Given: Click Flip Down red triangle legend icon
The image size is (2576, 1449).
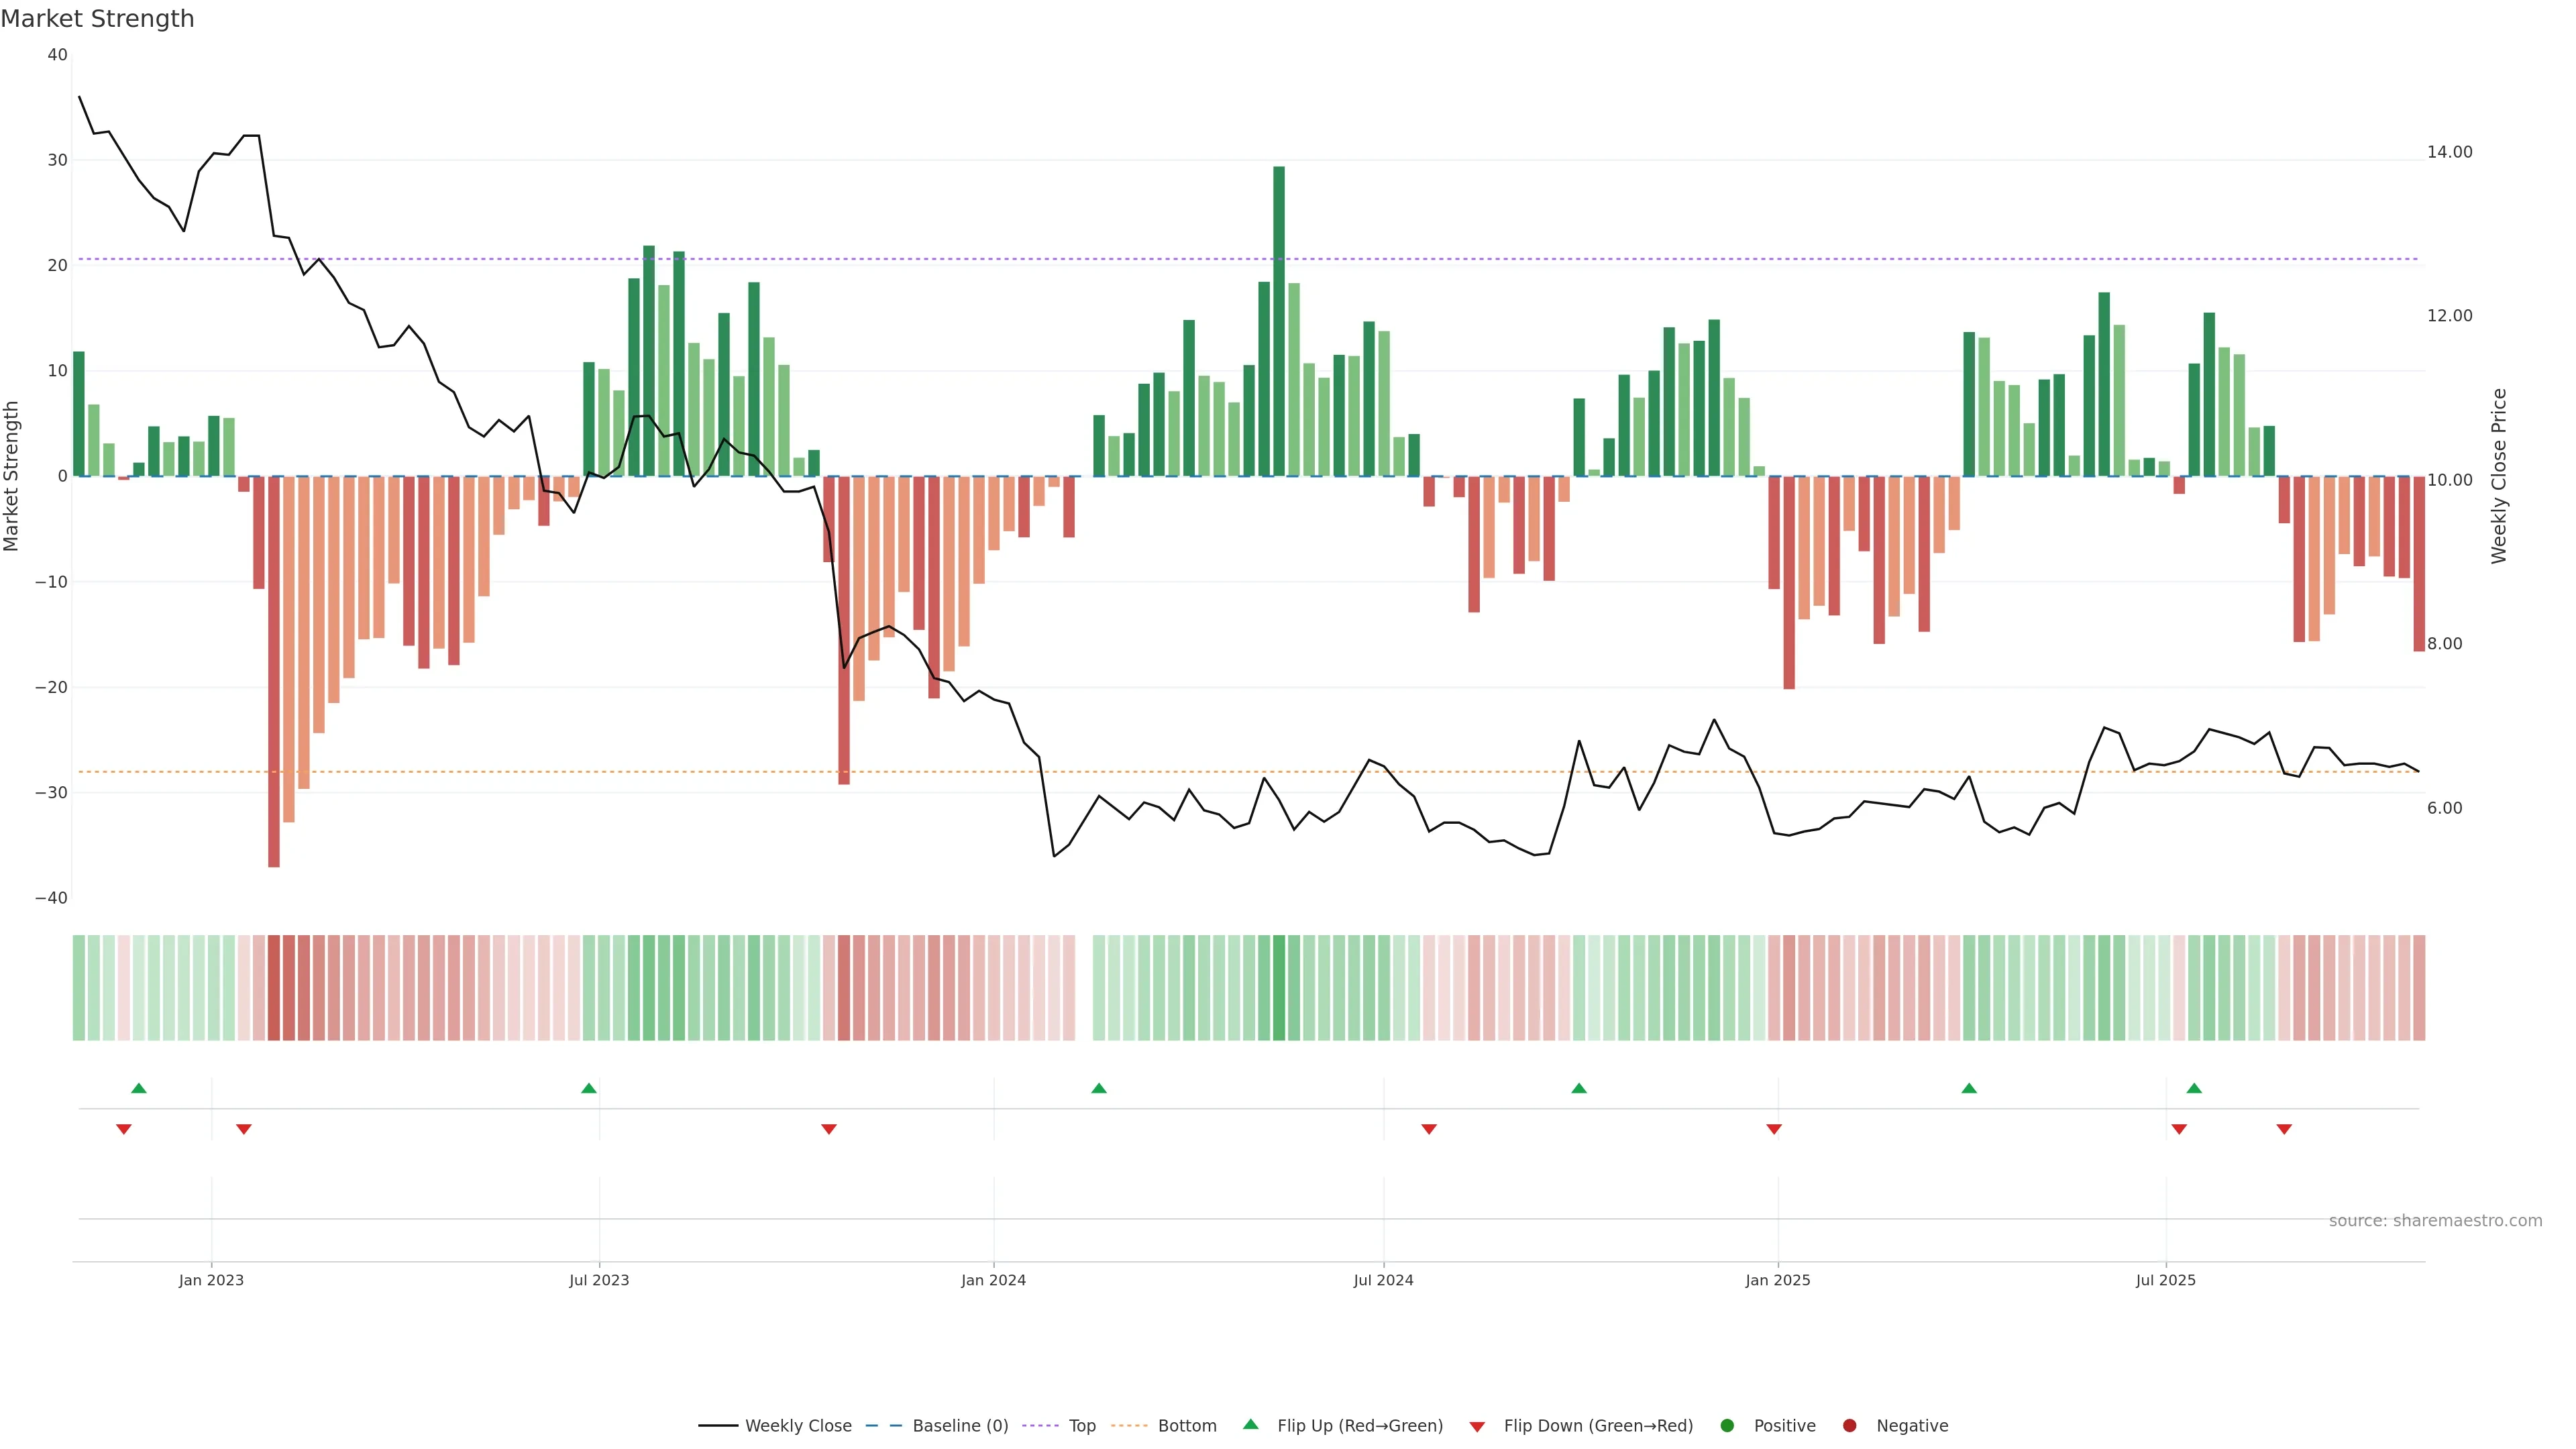Looking at the screenshot, I should [1477, 1427].
